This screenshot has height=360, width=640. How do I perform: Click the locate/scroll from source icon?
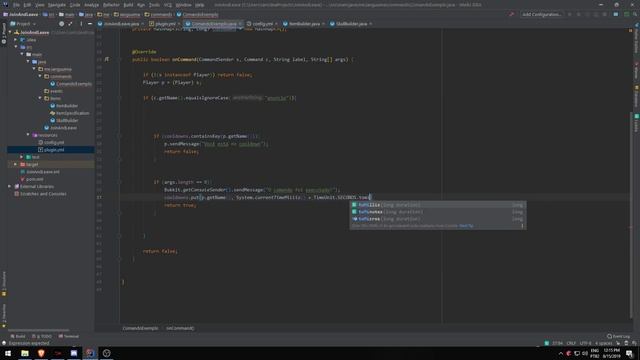point(61,24)
